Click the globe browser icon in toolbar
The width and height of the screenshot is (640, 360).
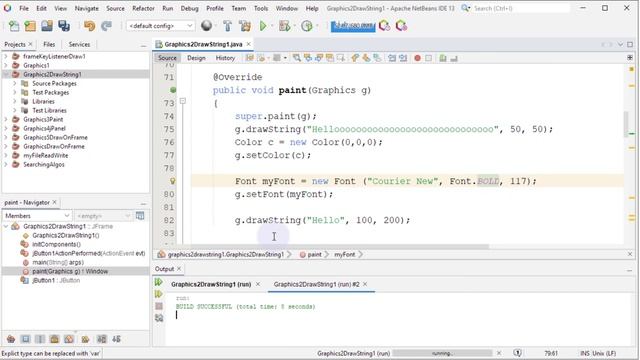click(207, 26)
